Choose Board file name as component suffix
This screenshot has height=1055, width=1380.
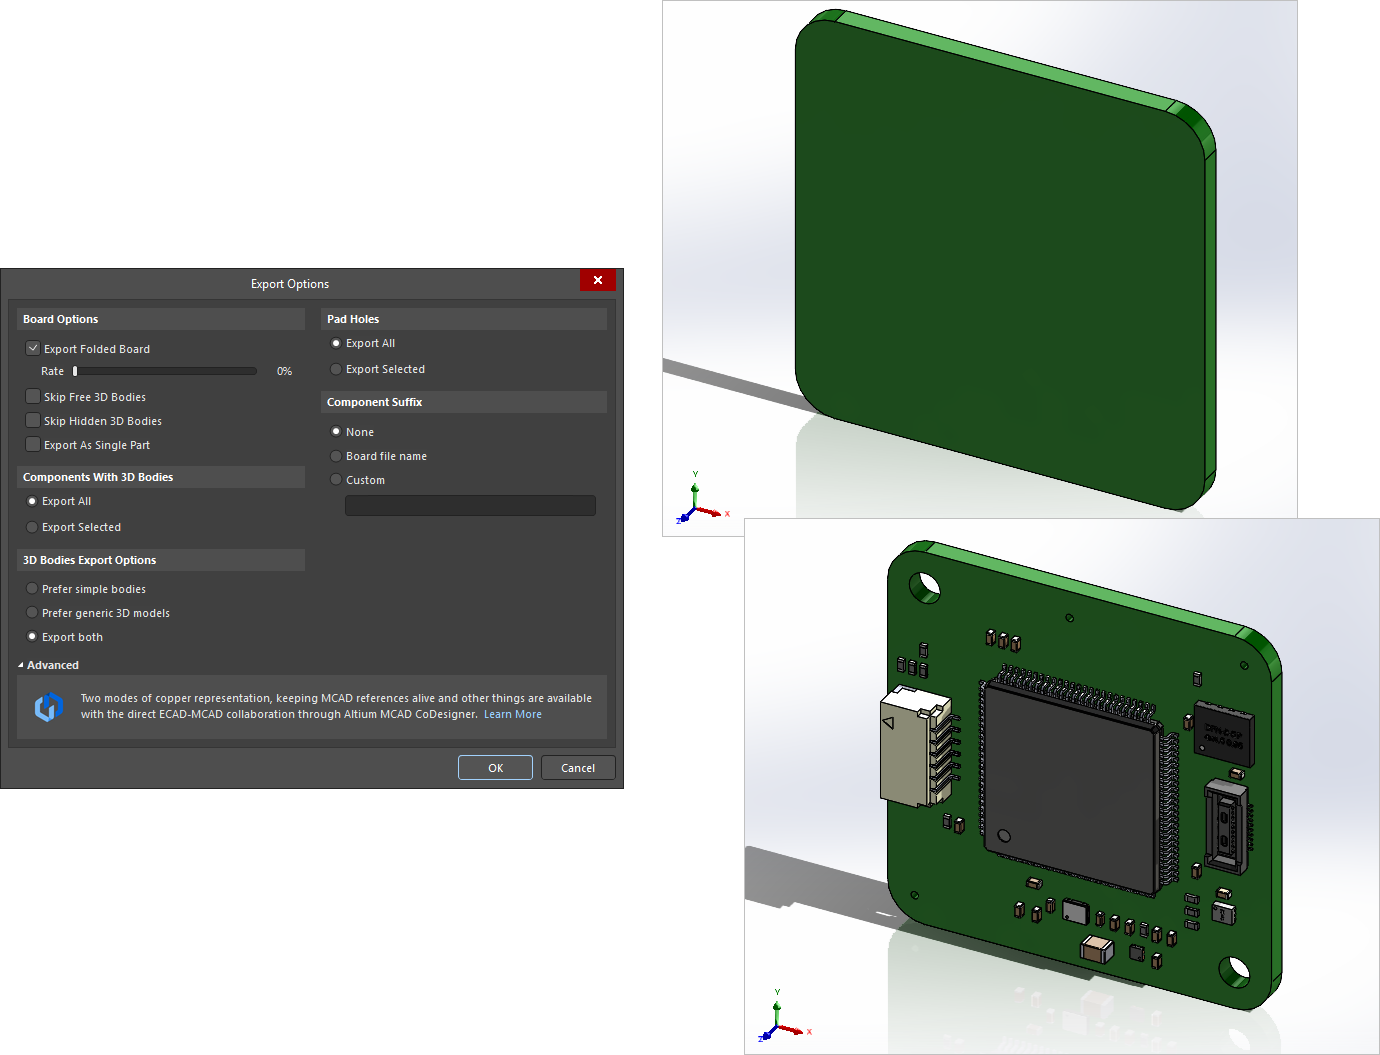336,455
